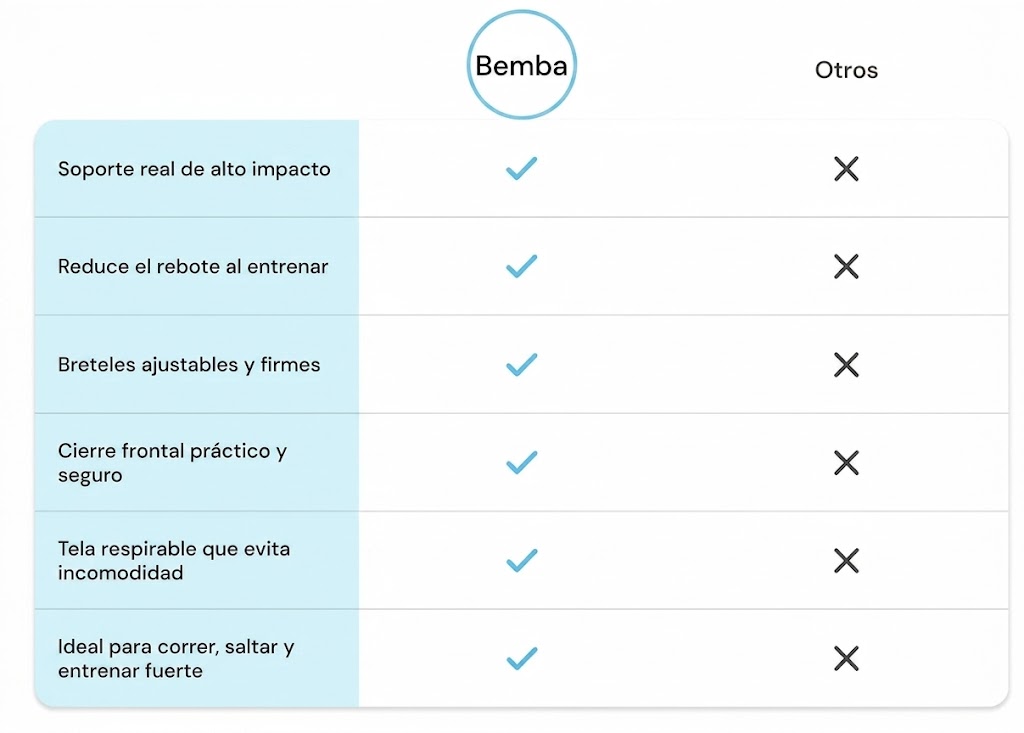Select the Reduce el rebote al entrenar label
1024x733 pixels.
click(x=193, y=267)
